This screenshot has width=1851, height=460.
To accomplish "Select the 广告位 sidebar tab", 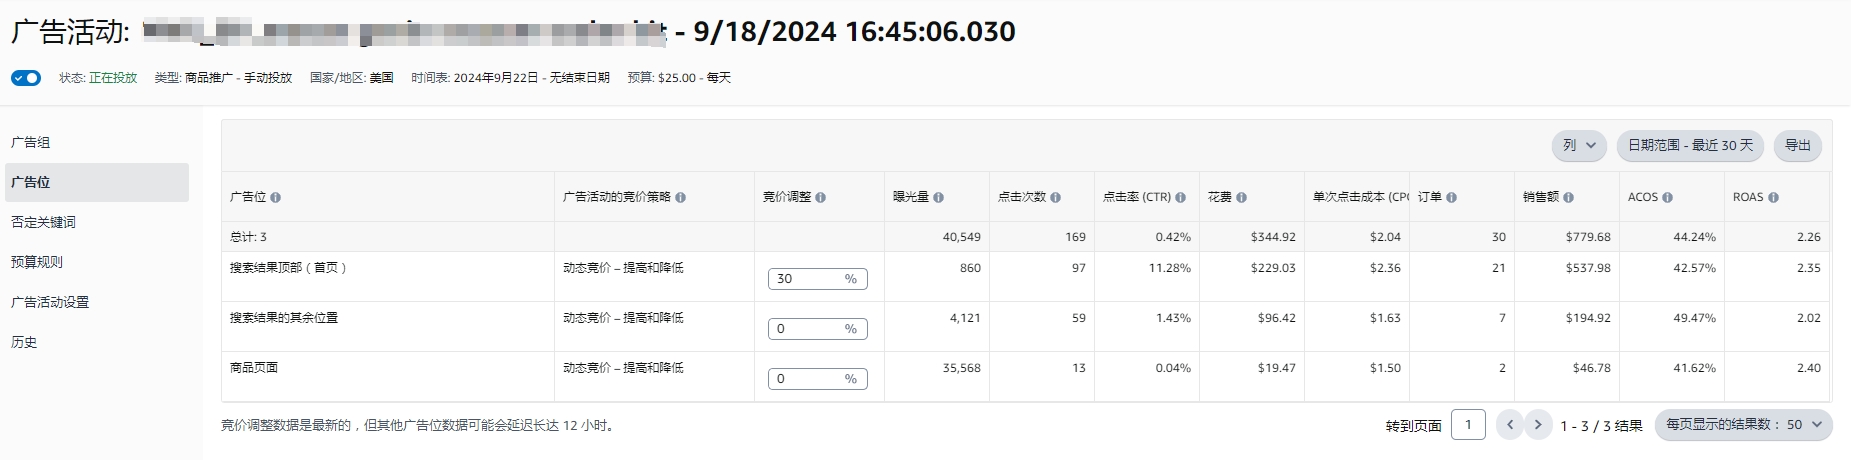I will coord(96,182).
